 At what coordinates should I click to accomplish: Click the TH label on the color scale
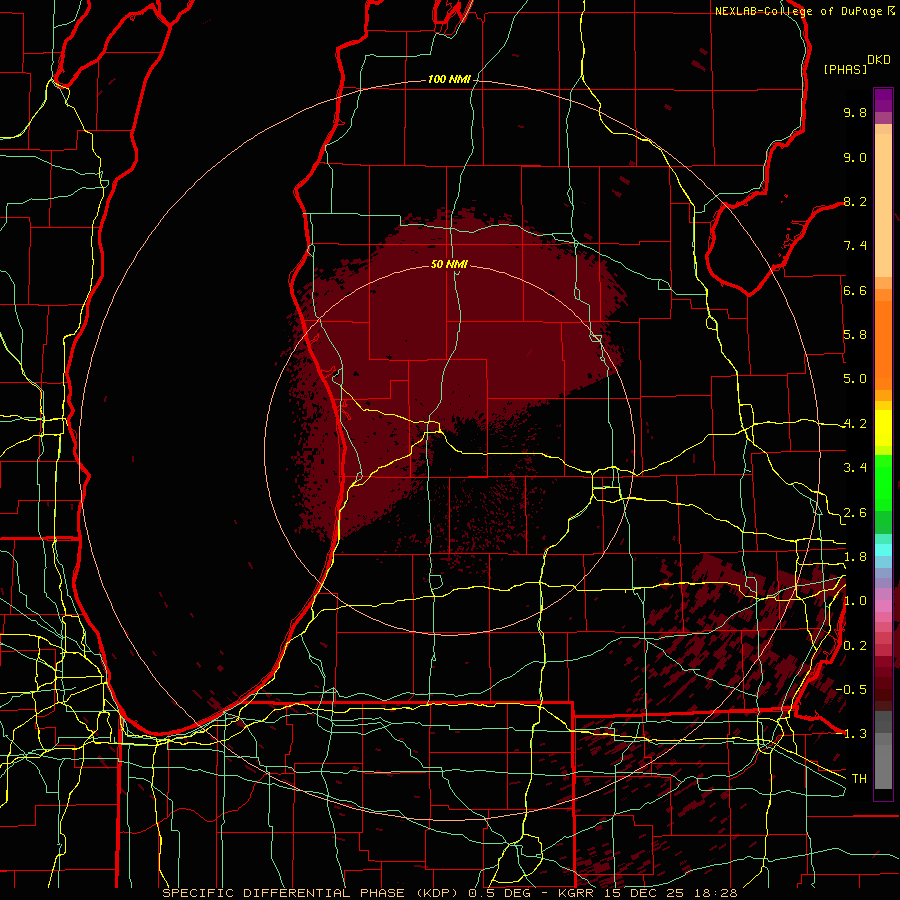pos(859,779)
